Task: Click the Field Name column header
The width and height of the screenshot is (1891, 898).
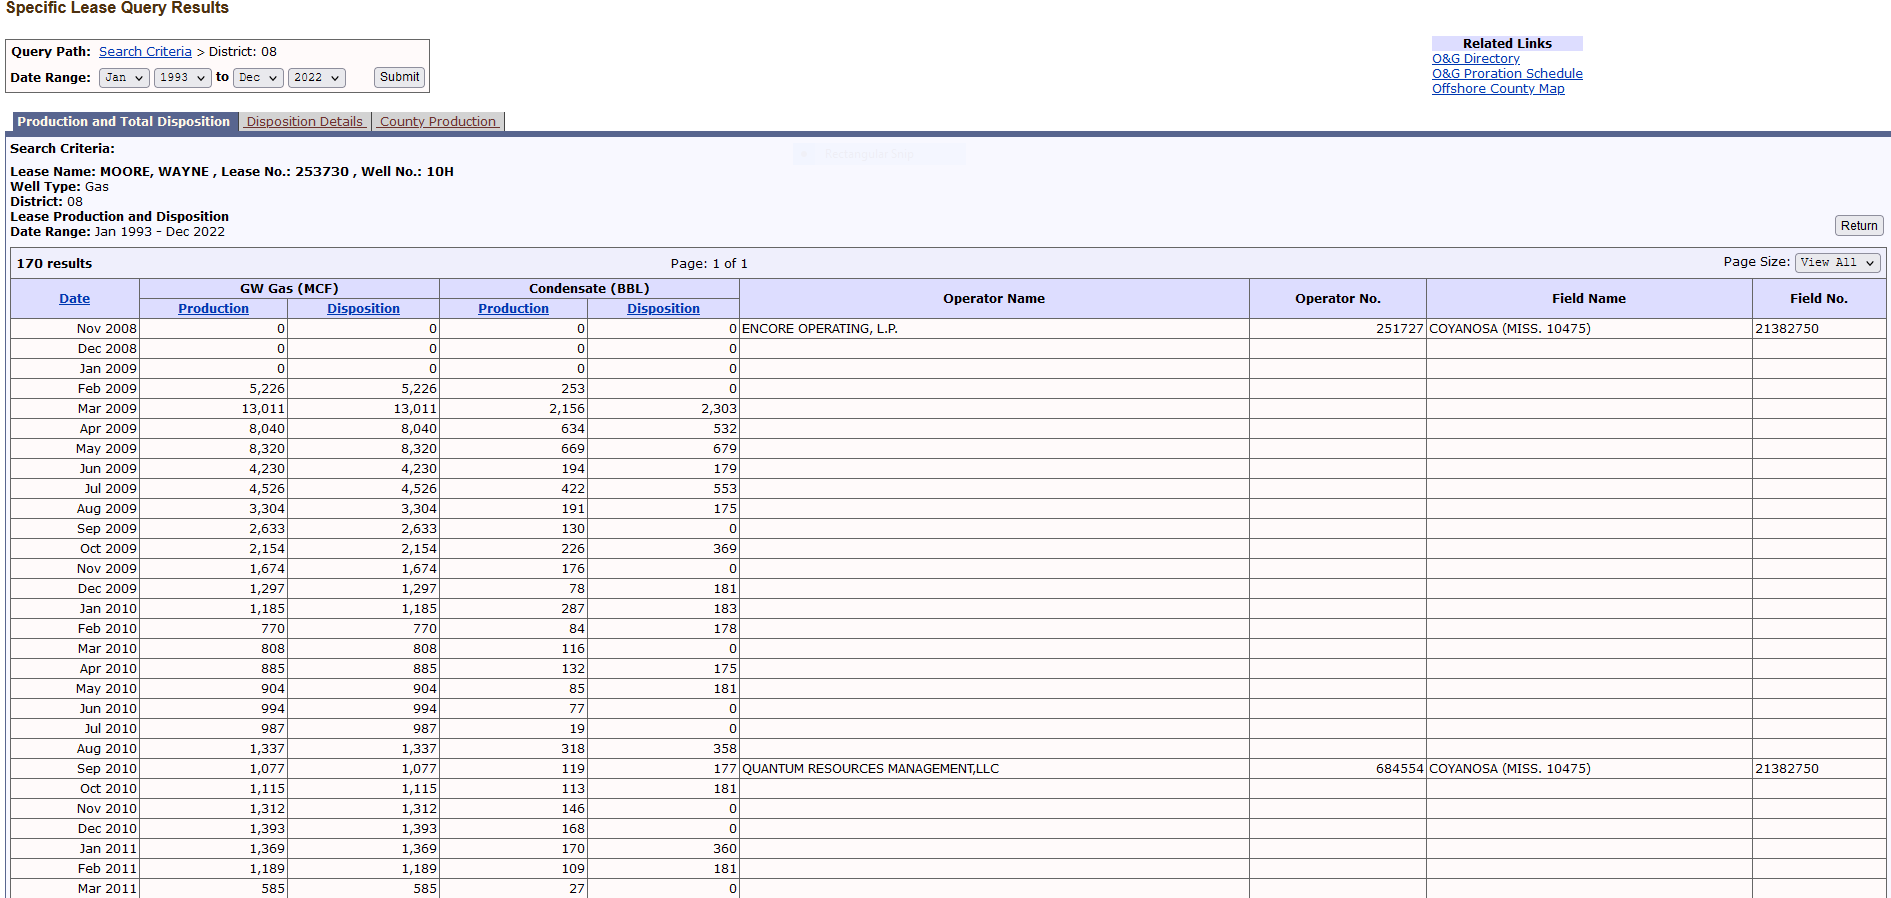Action: coord(1588,299)
